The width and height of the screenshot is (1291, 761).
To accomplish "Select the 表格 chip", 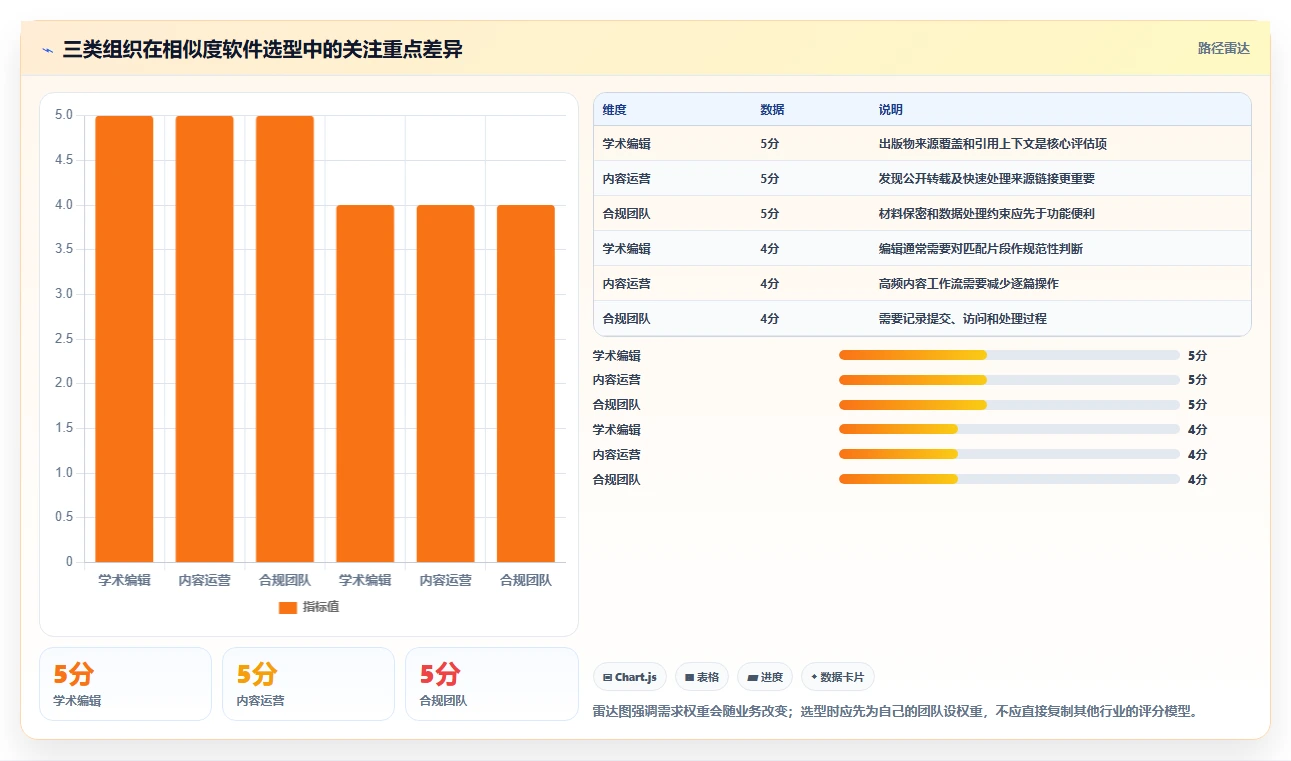I will pos(702,677).
